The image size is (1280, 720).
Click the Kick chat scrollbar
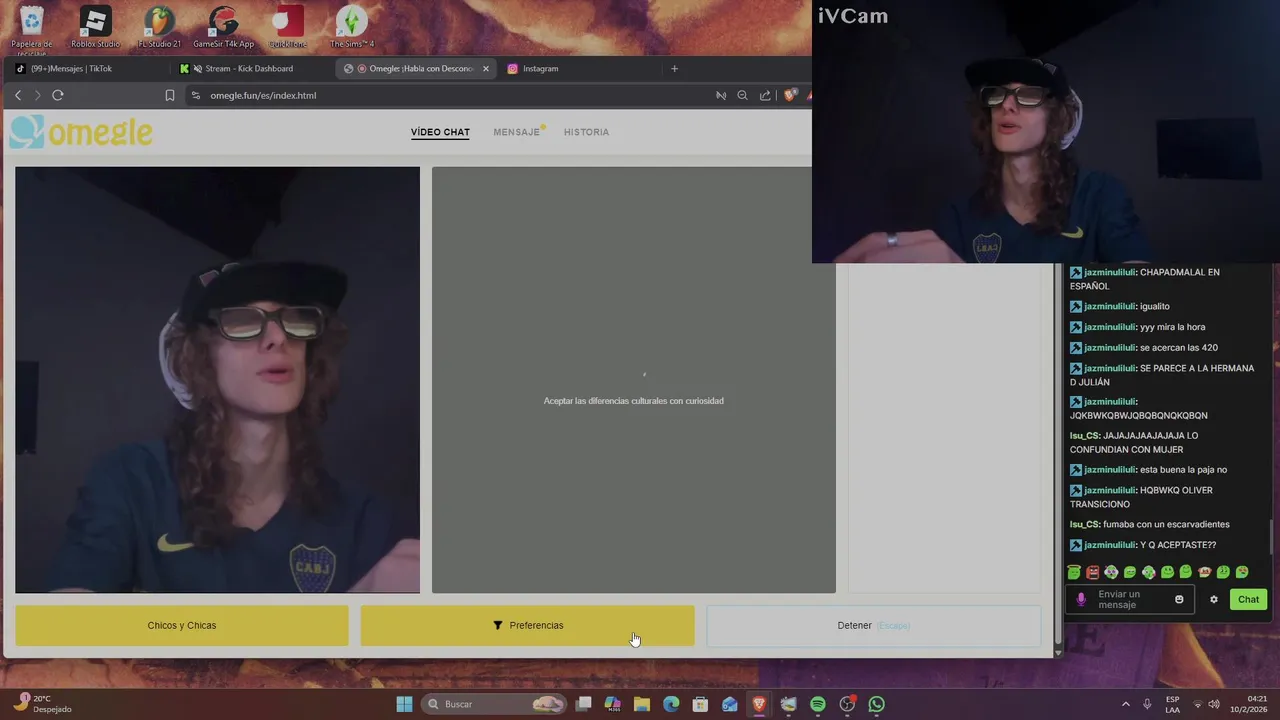pyautogui.click(x=1273, y=535)
